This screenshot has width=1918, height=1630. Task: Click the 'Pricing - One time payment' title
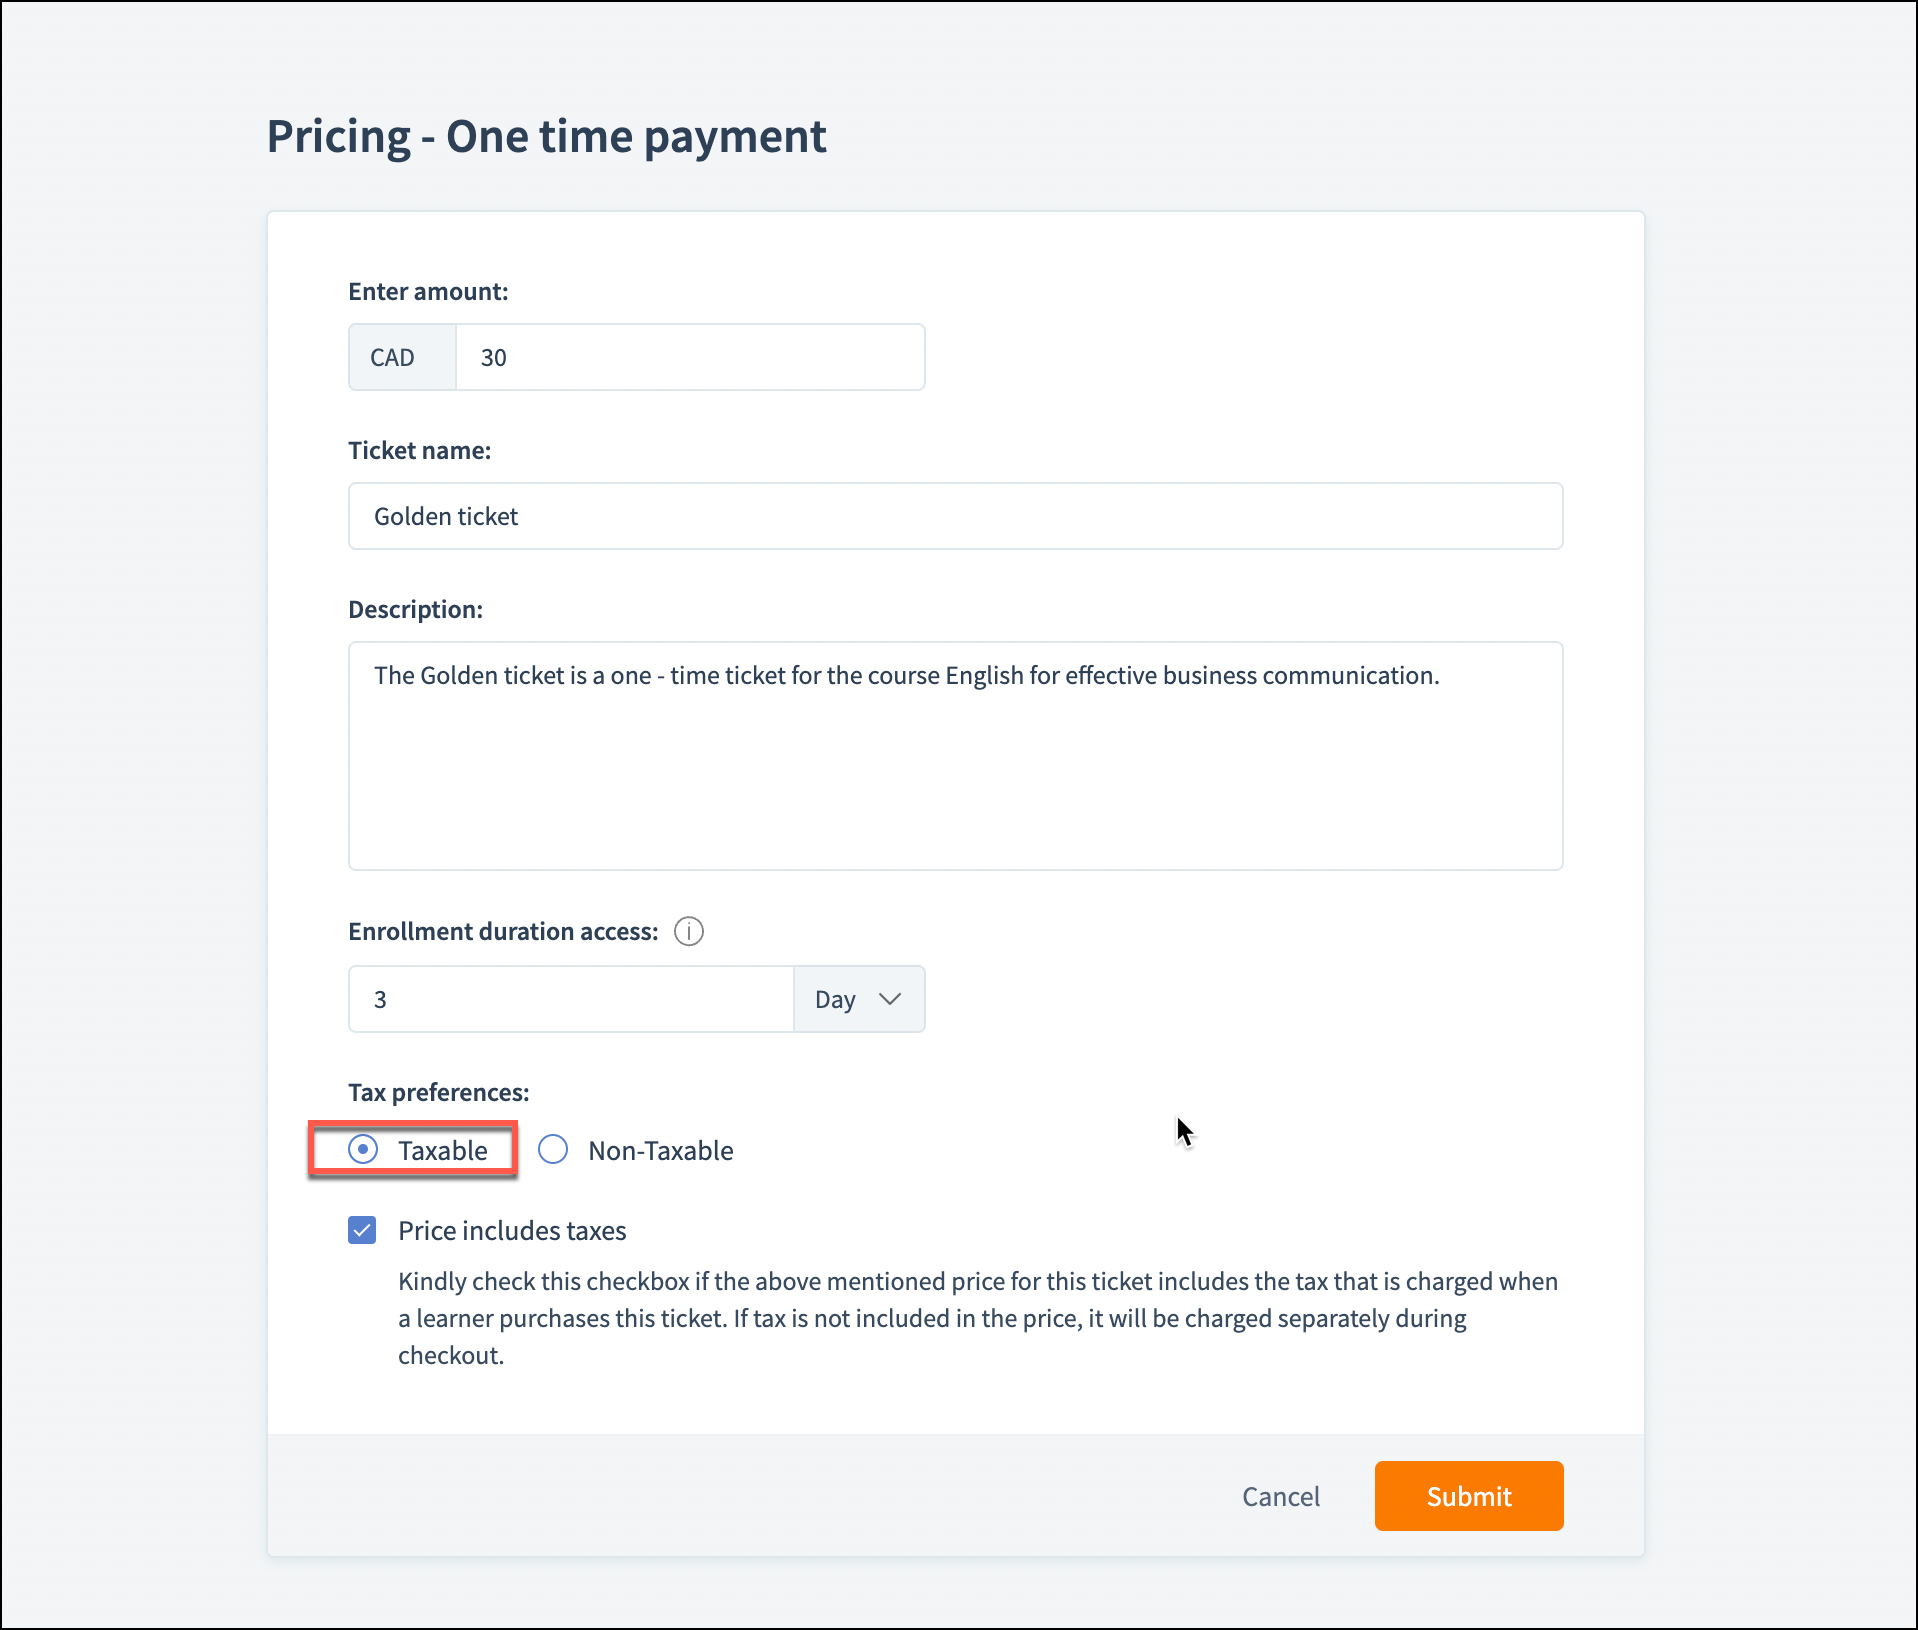546,136
